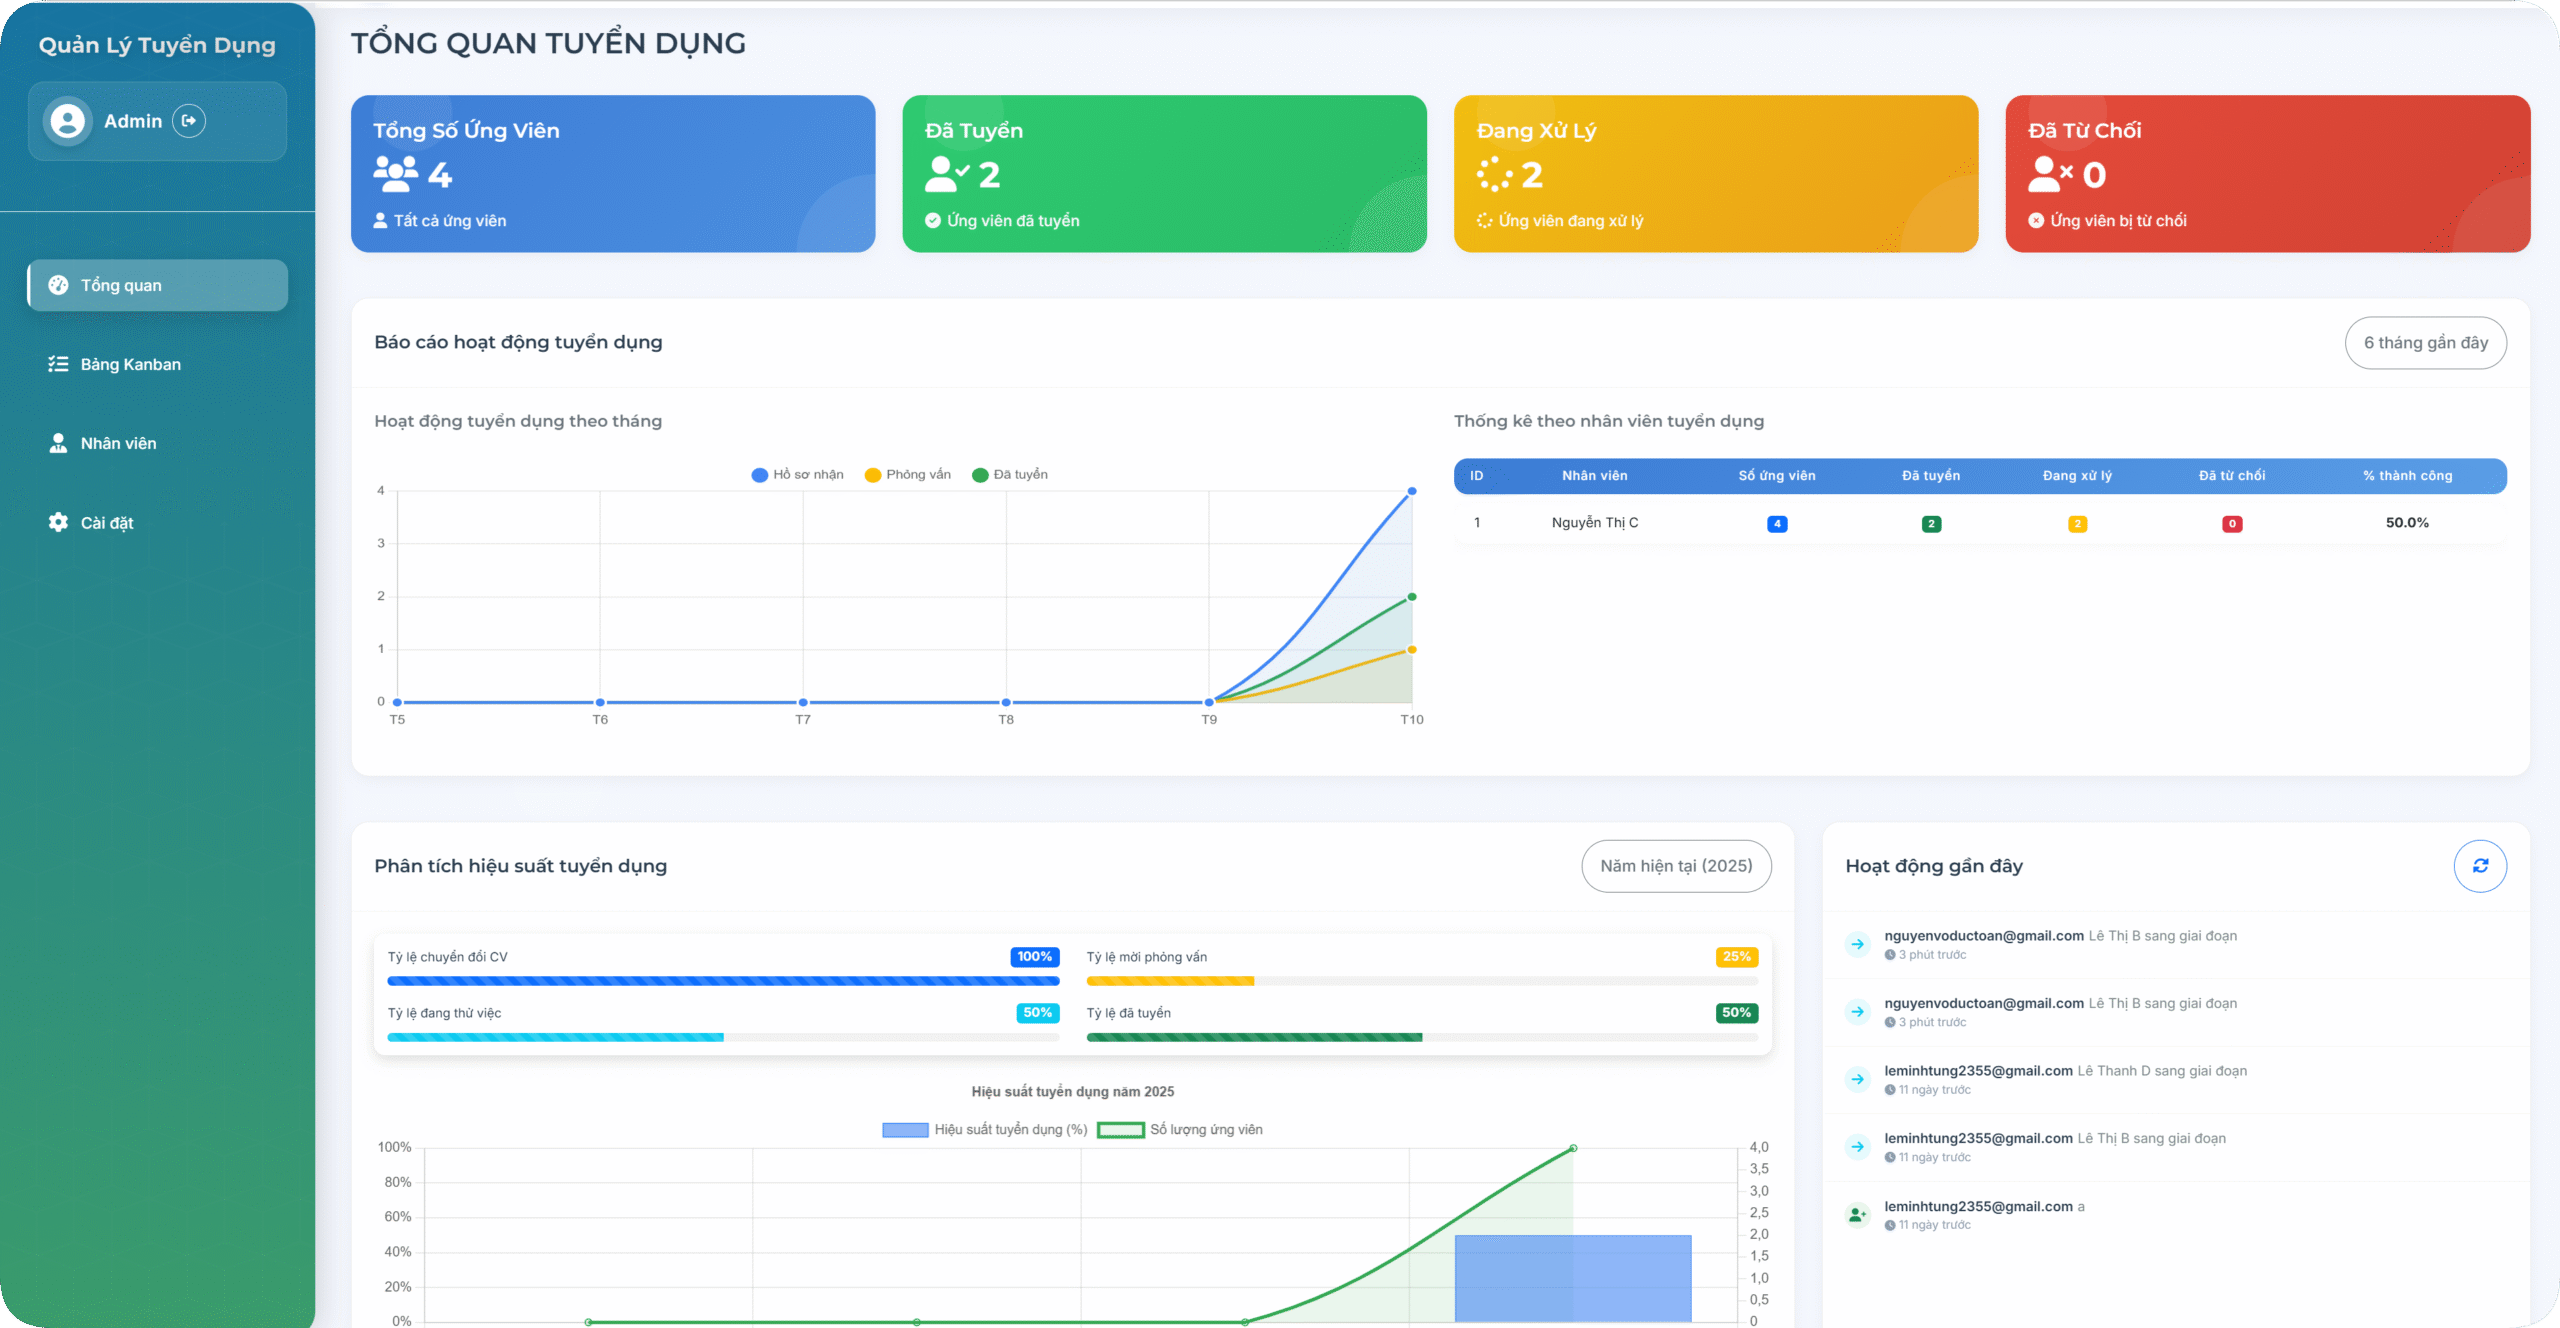The height and width of the screenshot is (1328, 2560).
Task: Click the refresh icon in Hoạt động gần đây
Action: [2480, 866]
